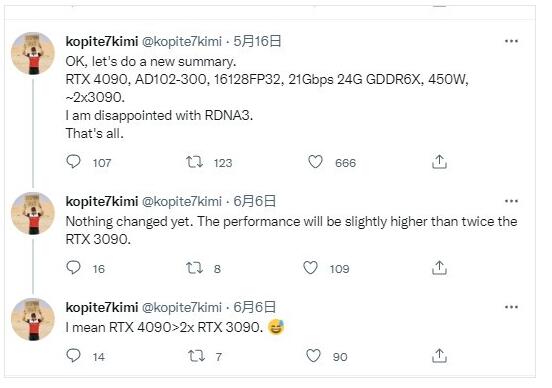This screenshot has height=388, width=552.
Task: Share the 'I mean RTX 4090>2x' tweet
Action: point(439,356)
